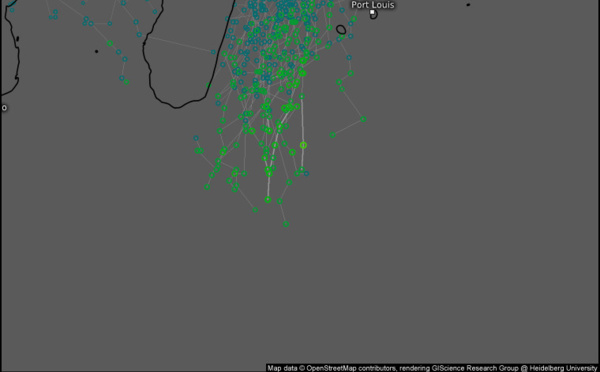Click the southern tip of Madagascar's coastline

[176, 108]
